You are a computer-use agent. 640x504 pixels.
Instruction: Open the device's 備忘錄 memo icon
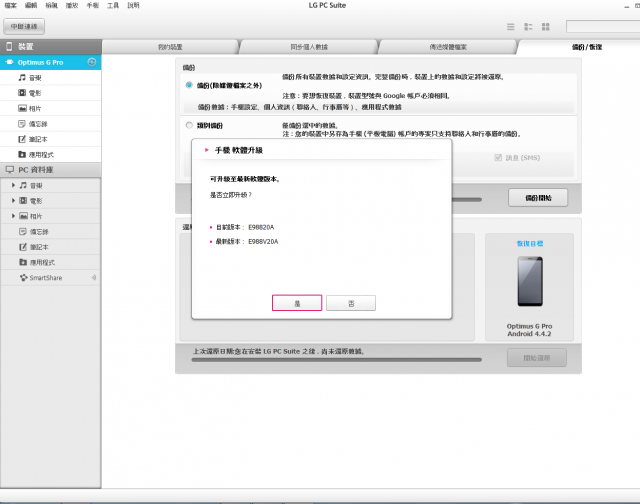pyautogui.click(x=22, y=124)
